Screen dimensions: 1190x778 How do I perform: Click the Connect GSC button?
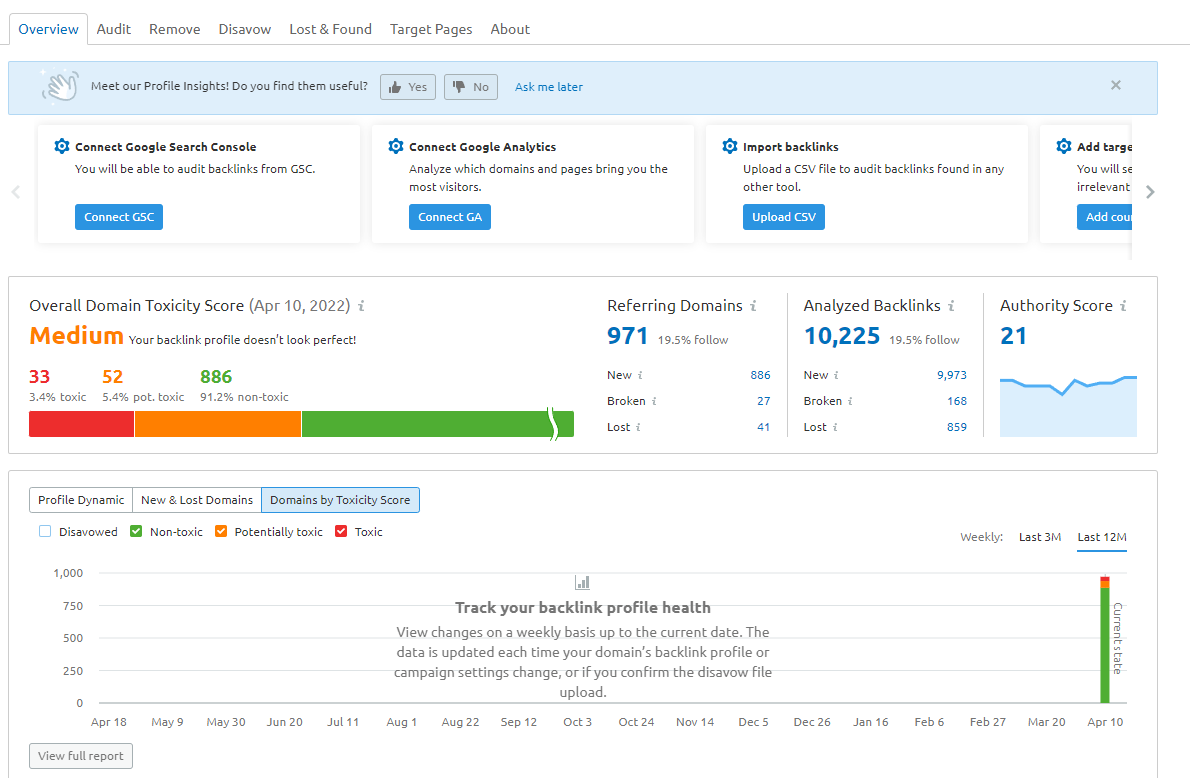click(x=118, y=217)
